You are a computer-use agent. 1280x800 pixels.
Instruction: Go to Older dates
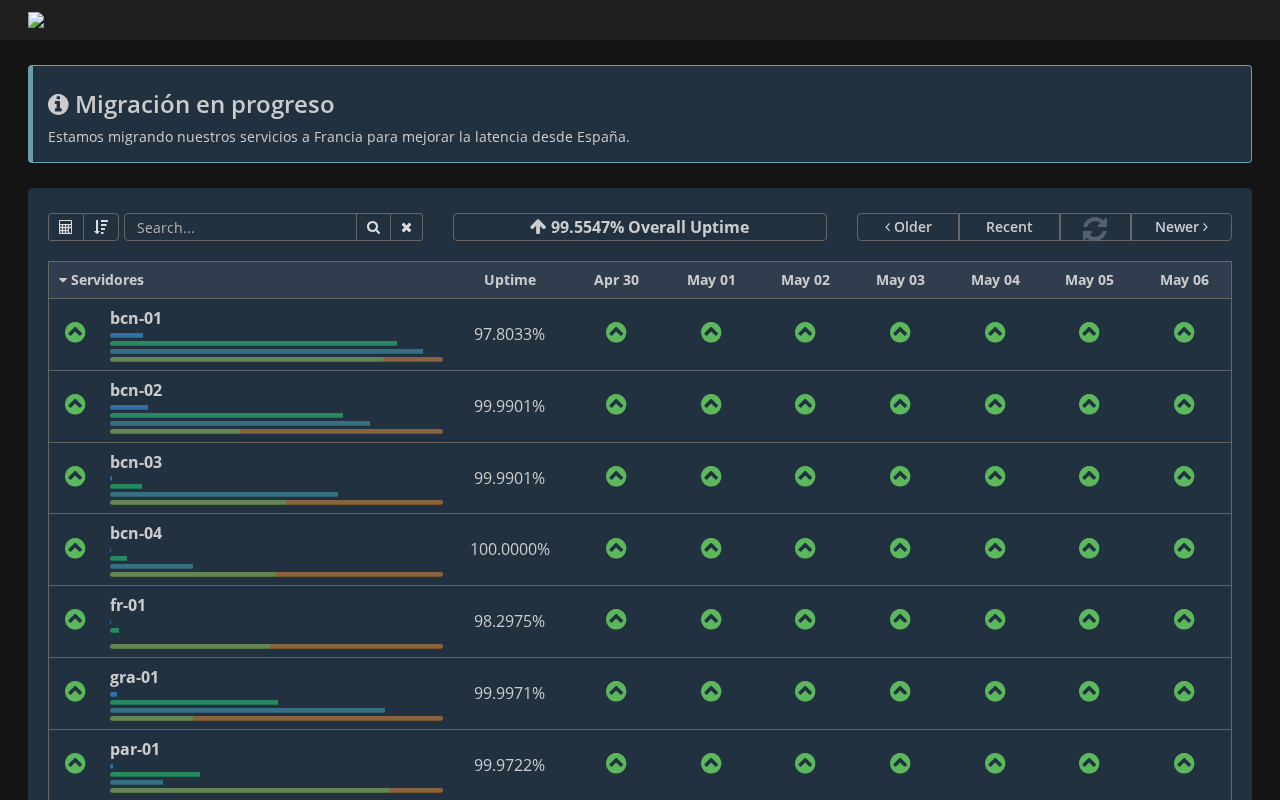pos(908,227)
